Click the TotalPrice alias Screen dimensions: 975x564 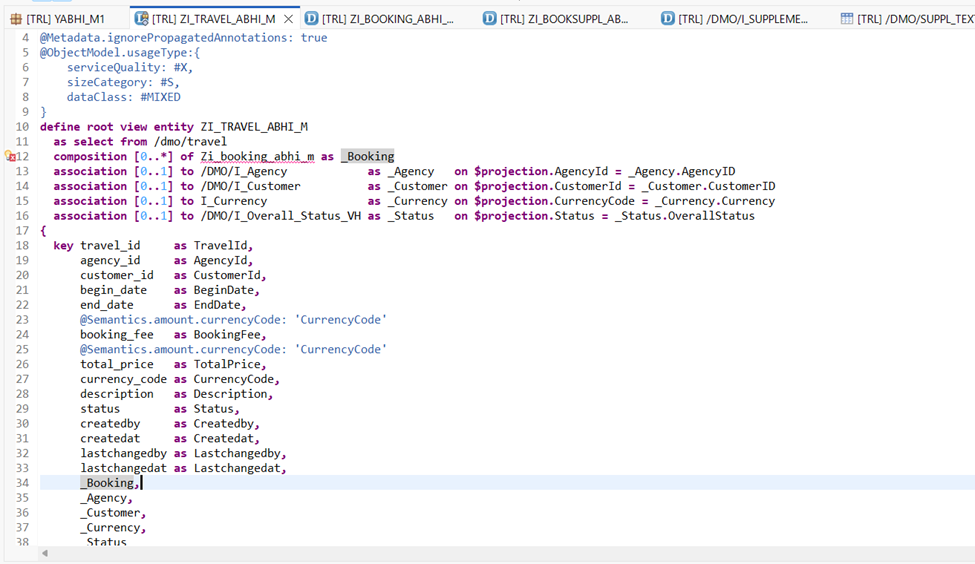[x=226, y=364]
